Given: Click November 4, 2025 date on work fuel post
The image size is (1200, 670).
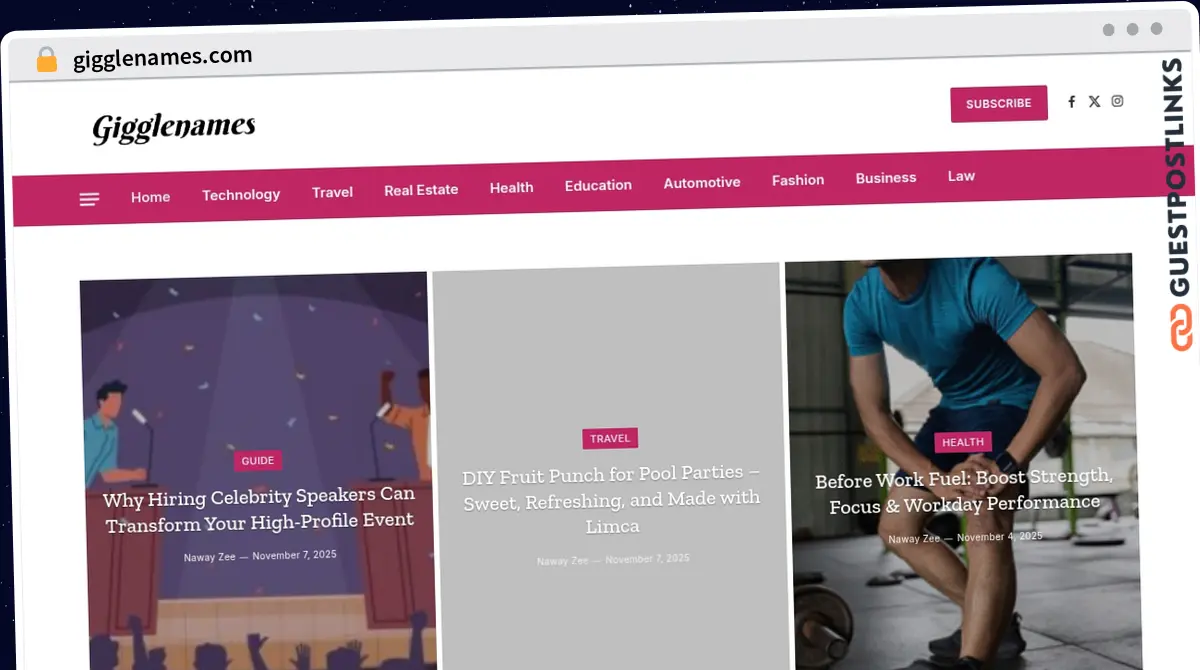Looking at the screenshot, I should [1000, 537].
